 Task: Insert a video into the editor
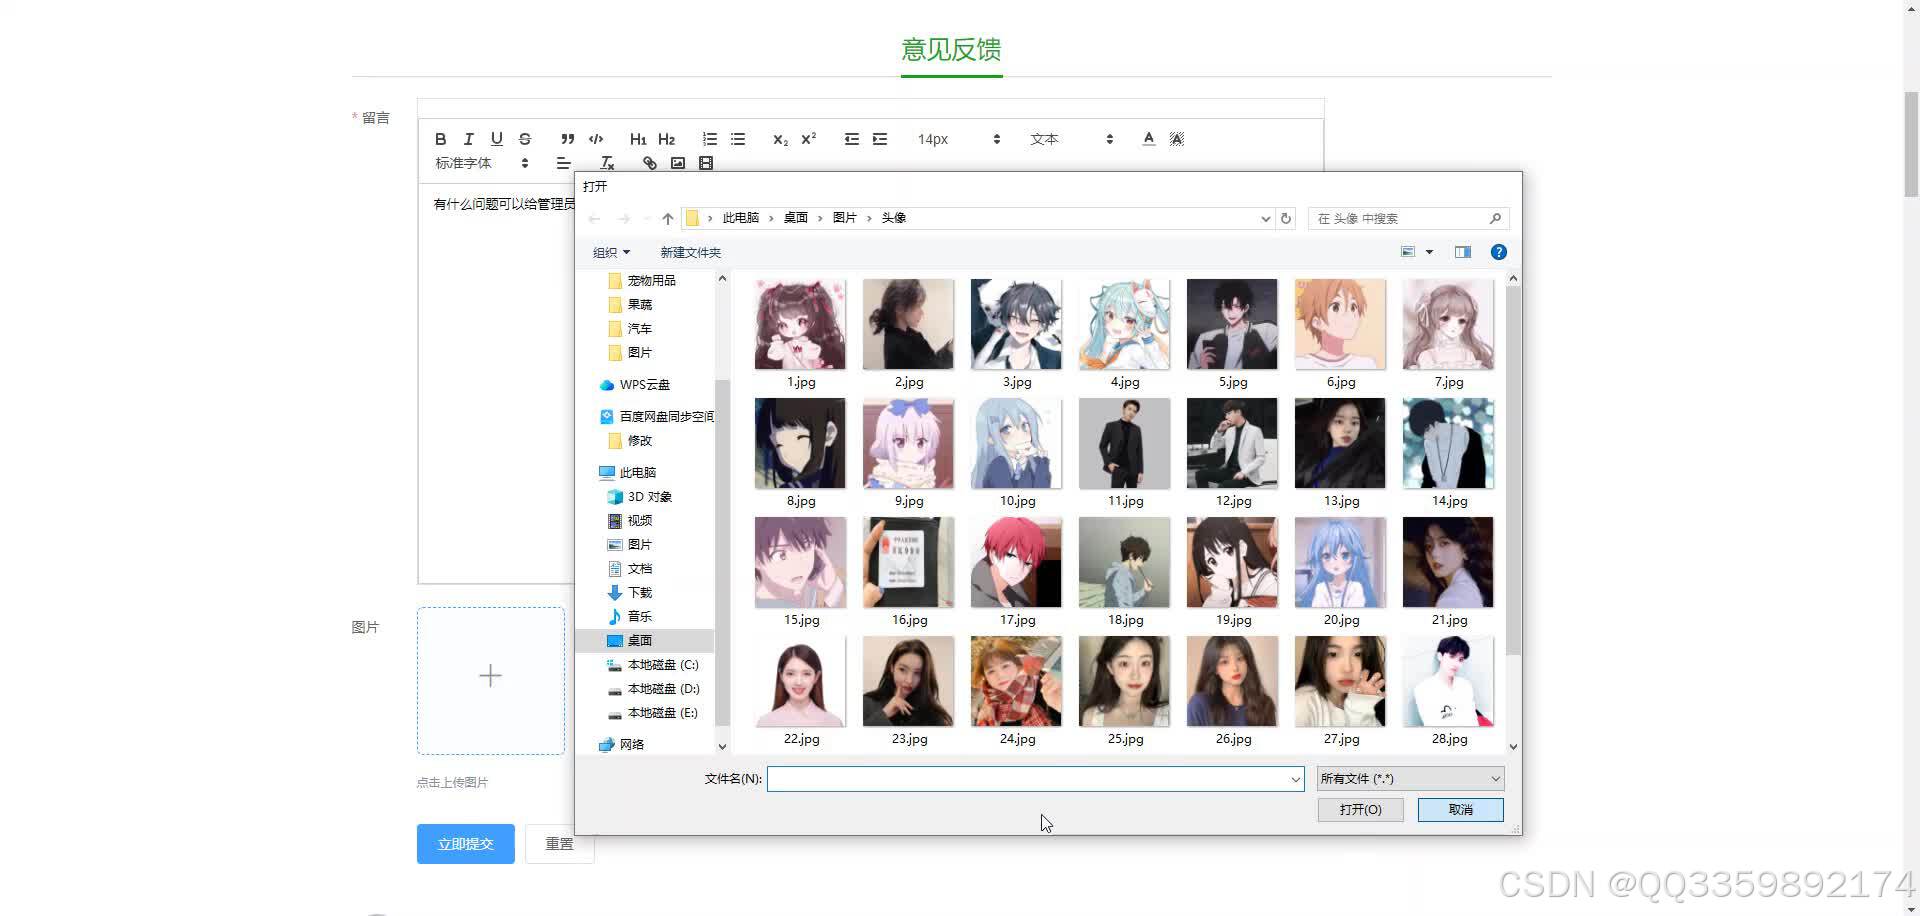coord(706,163)
